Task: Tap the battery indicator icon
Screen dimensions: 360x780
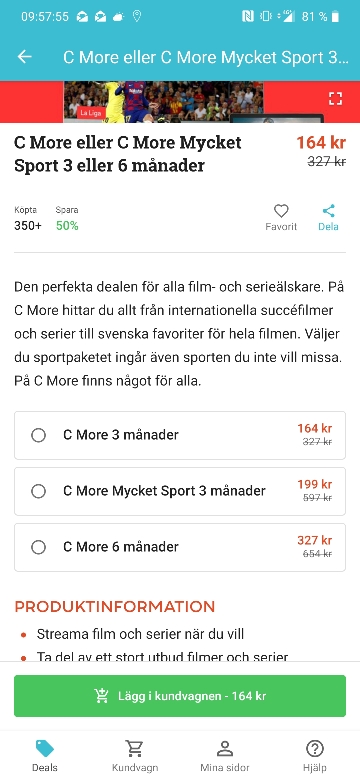Action: click(336, 16)
